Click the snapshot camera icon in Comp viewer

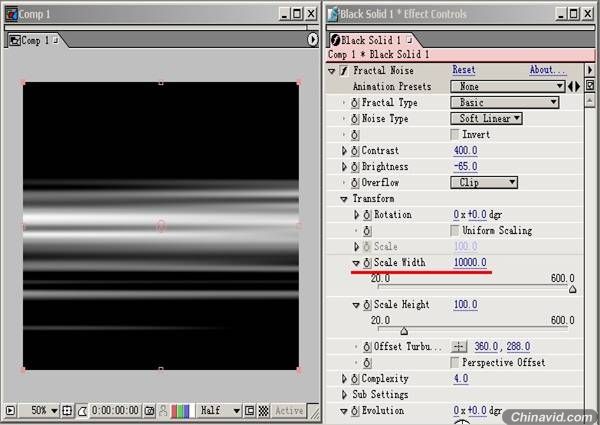pos(149,411)
